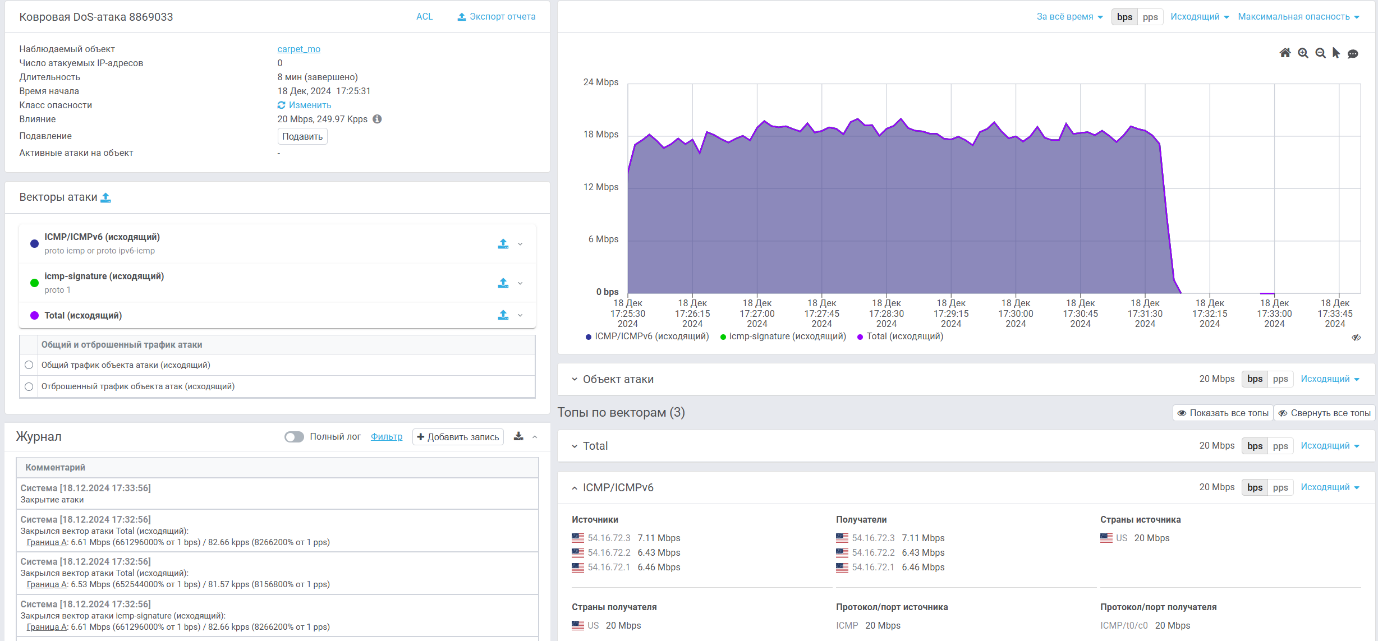The width and height of the screenshot is (1378, 641).
Task: Select the chart pointer cursor tool
Action: [x=1336, y=53]
